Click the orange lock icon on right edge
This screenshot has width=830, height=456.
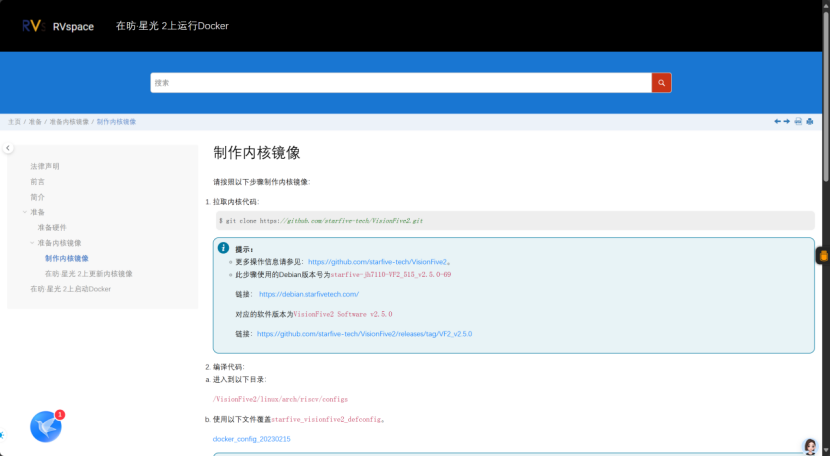point(823,256)
